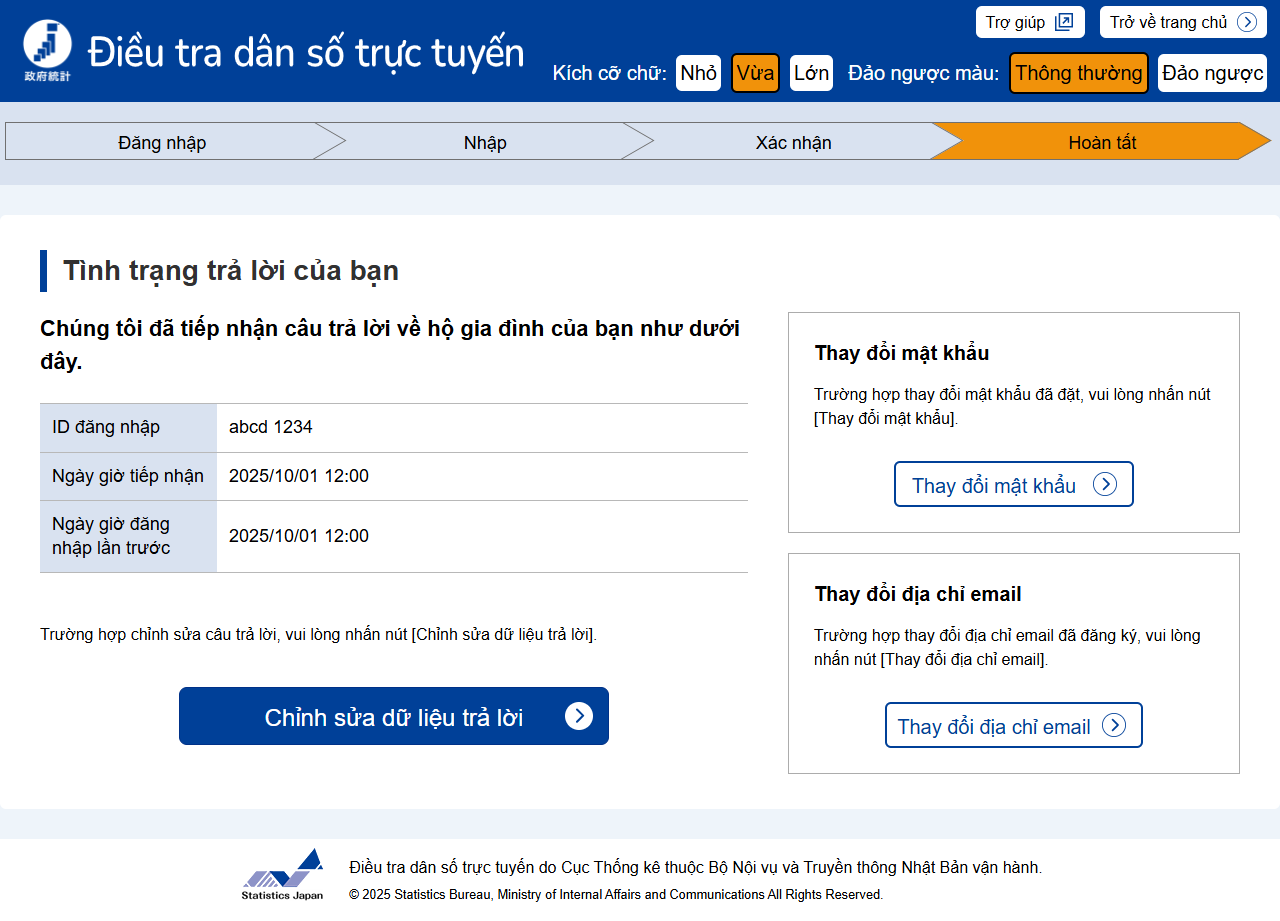
Task: Select the Vừa font size option
Action: [755, 73]
